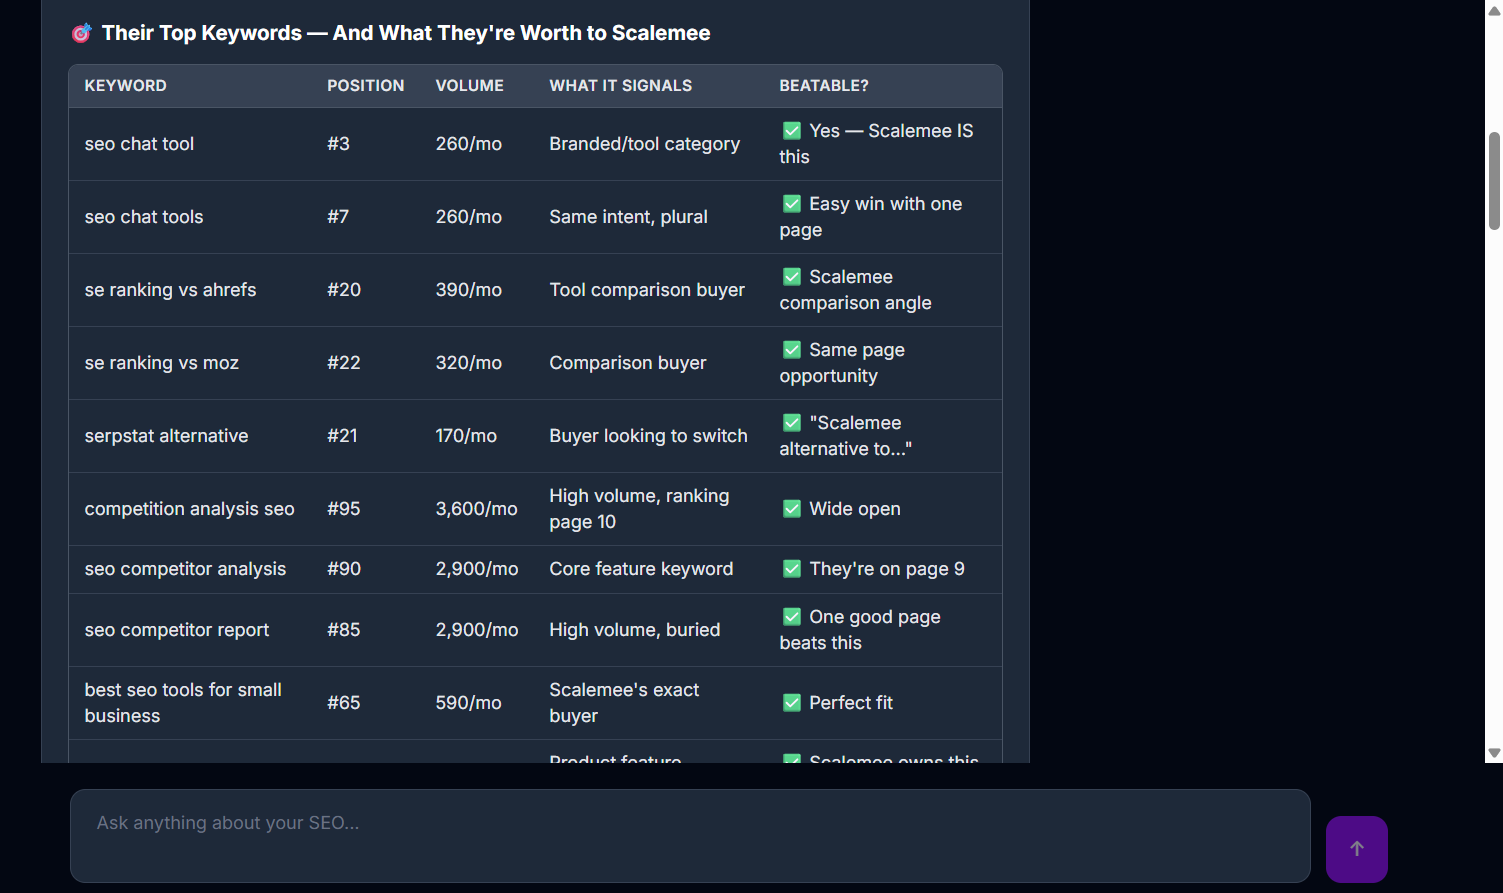Click the green check in the 'serpstat alternative' row
Image resolution: width=1503 pixels, height=893 pixels.
point(792,423)
